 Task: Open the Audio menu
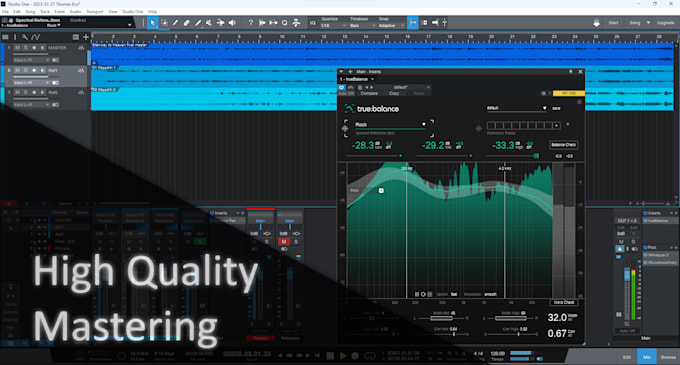(75, 12)
